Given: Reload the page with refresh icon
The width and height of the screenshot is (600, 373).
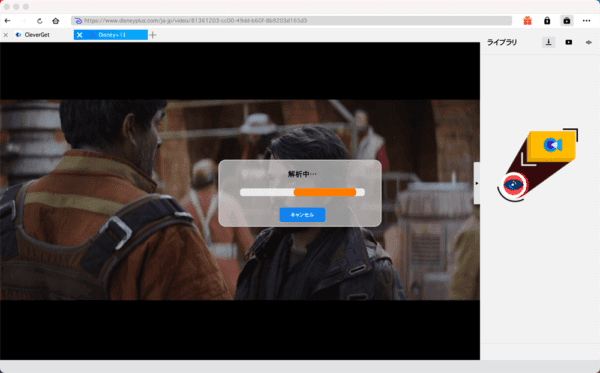Looking at the screenshot, I should pos(39,21).
